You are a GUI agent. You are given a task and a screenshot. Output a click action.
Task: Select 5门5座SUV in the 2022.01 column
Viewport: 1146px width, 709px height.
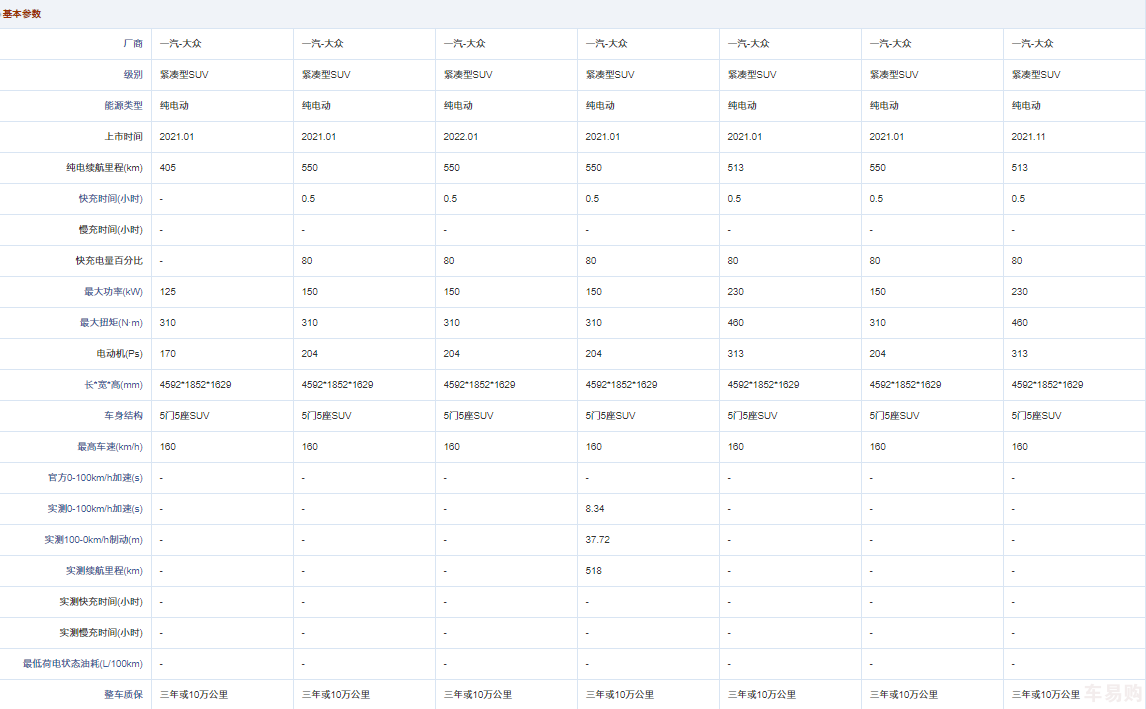click(x=468, y=416)
